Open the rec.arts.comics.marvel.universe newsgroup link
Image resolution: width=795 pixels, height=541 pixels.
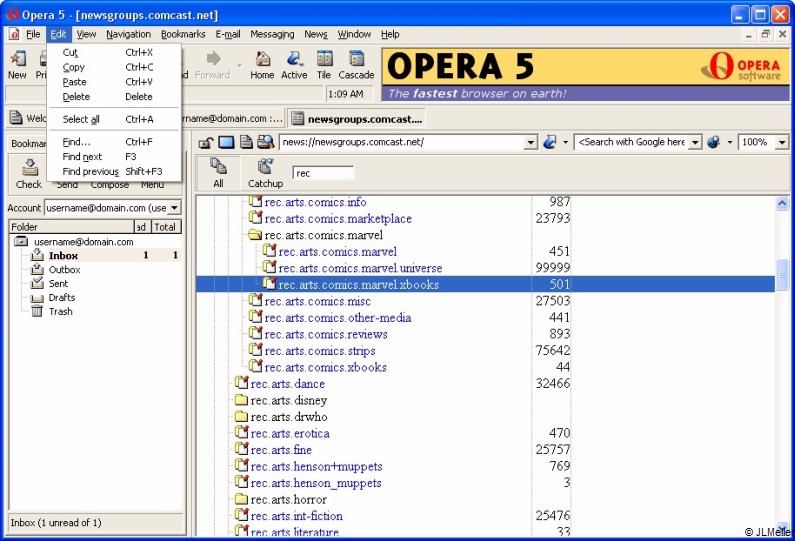[x=360, y=268]
